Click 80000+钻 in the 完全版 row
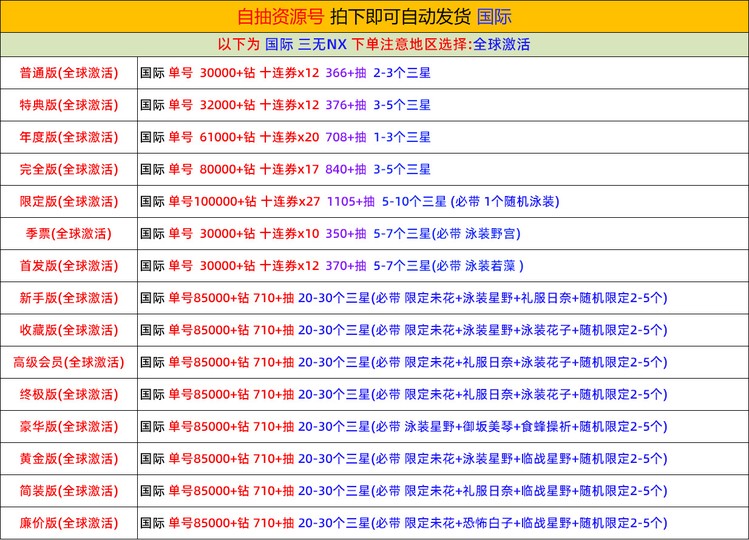 point(227,169)
